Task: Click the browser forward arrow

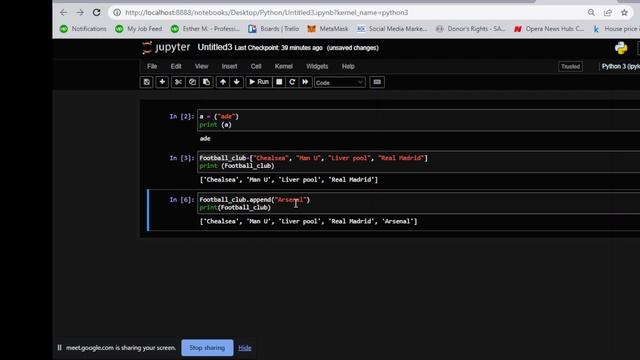Action: point(80,13)
